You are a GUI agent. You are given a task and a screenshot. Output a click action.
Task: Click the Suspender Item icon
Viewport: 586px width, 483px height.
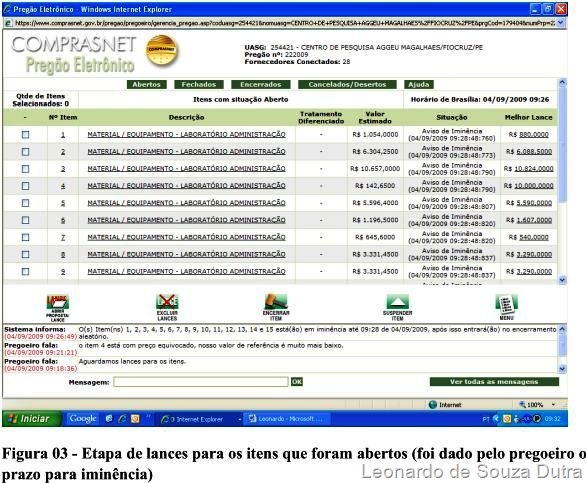397,308
